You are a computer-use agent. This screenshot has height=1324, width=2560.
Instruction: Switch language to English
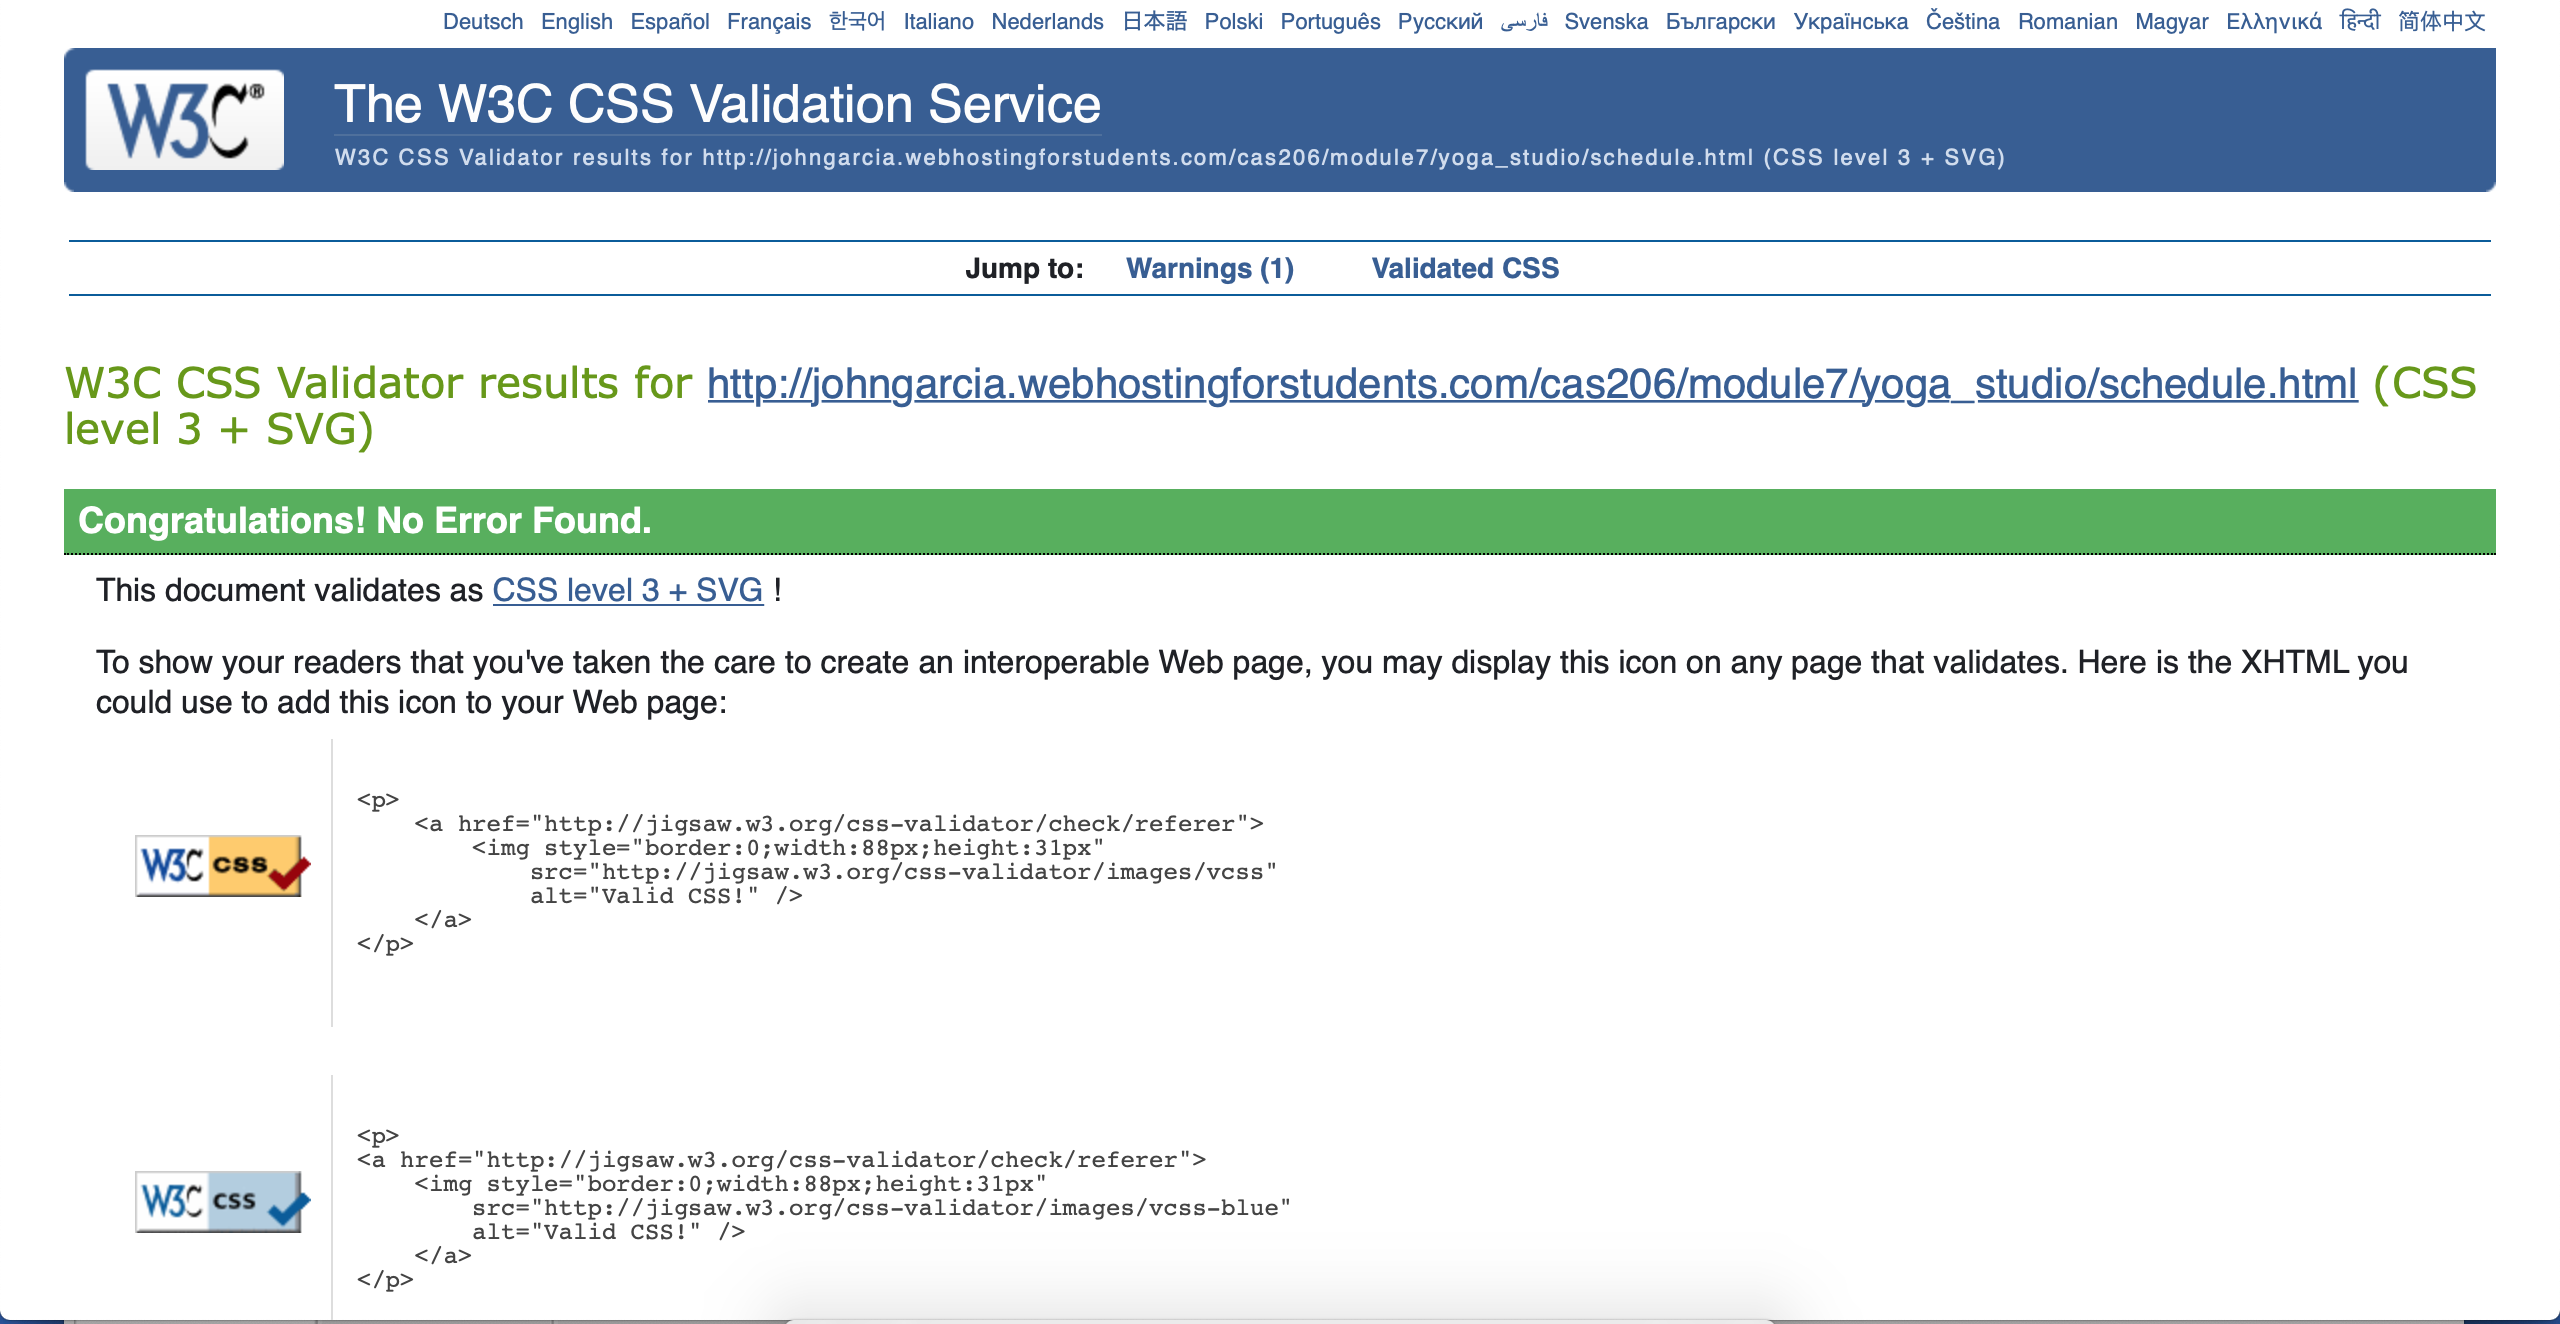coord(576,21)
